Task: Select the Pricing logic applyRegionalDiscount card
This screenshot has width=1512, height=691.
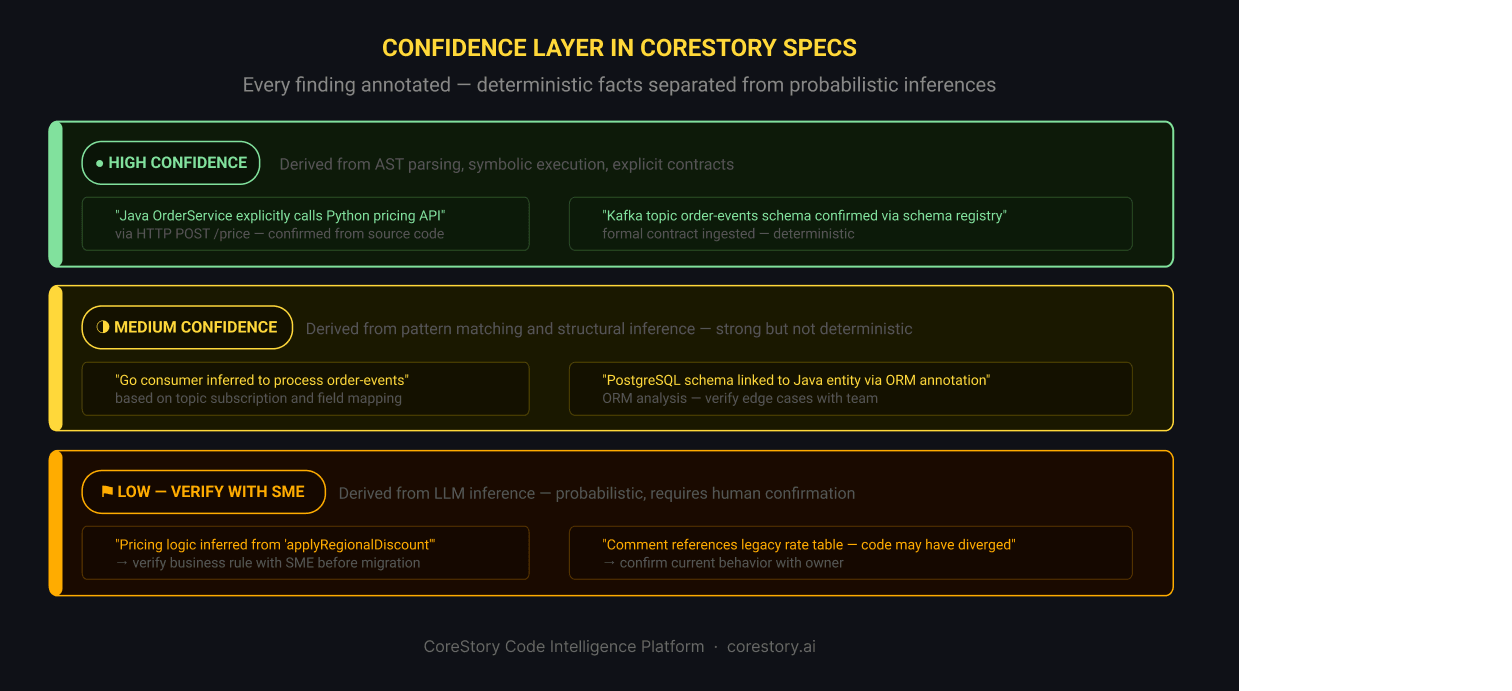Action: tap(306, 553)
